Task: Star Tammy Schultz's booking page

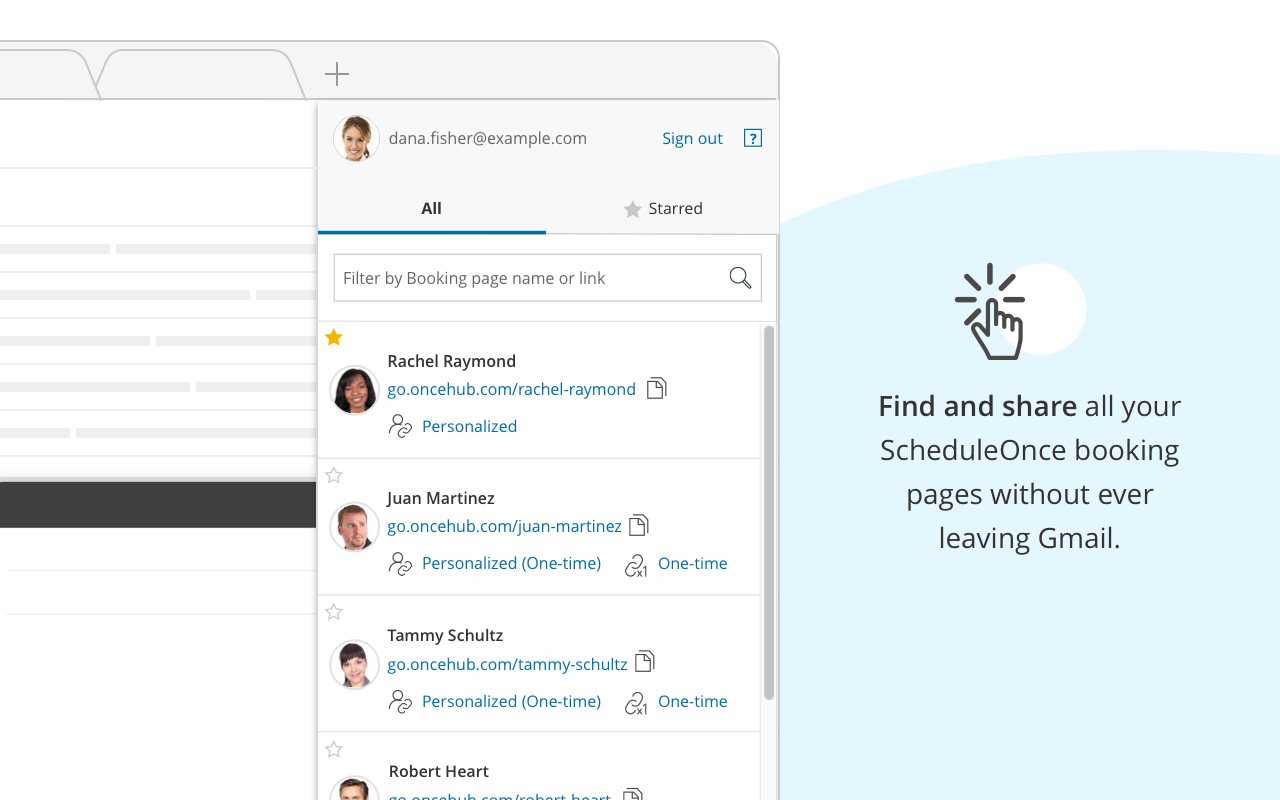Action: tap(333, 611)
